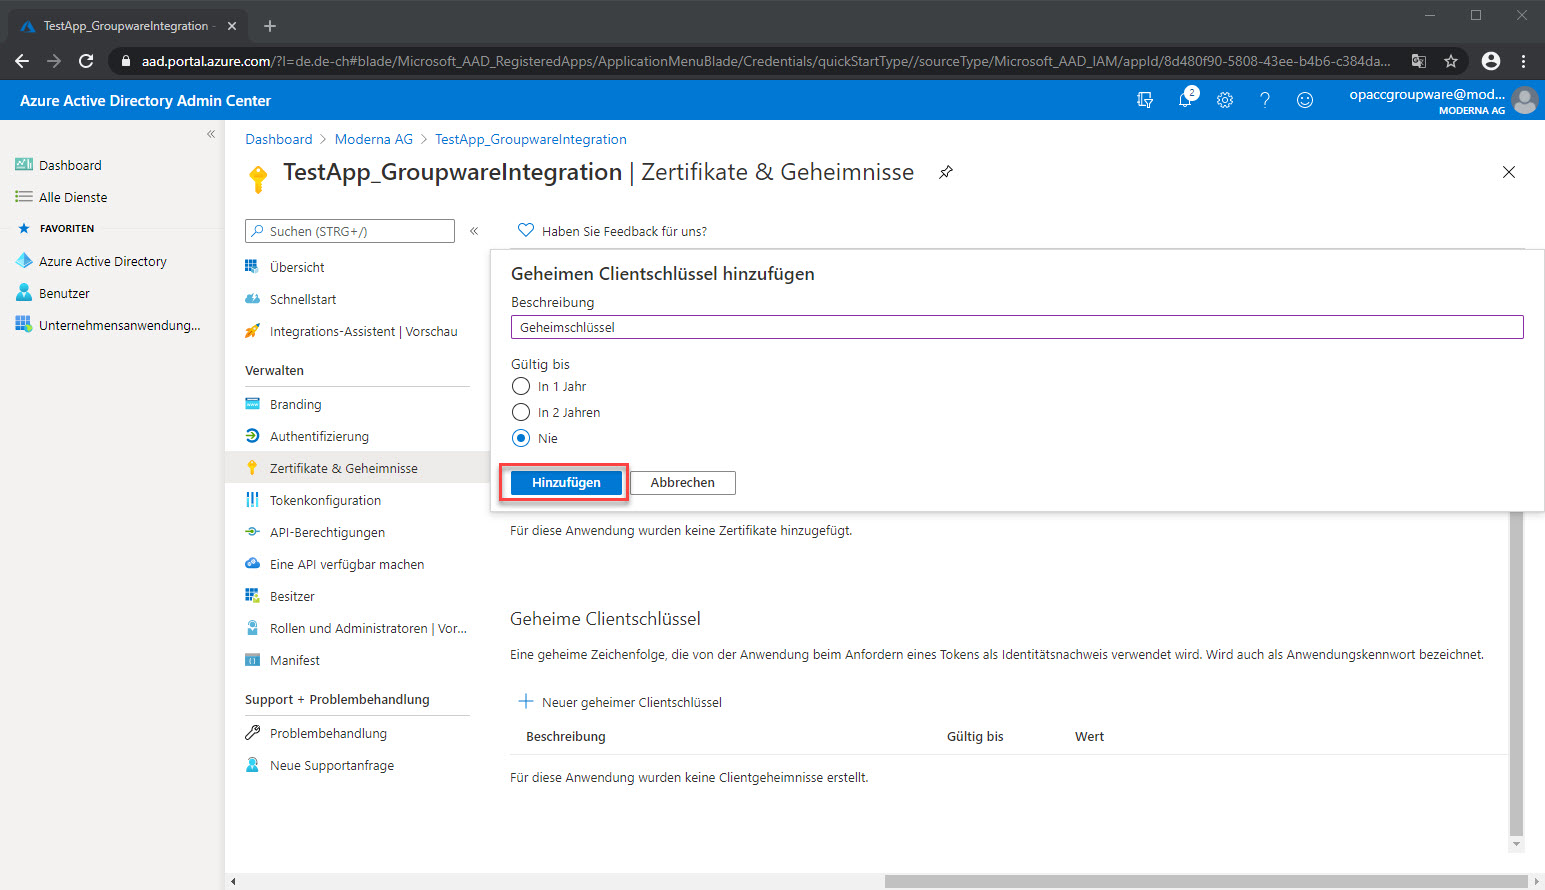The width and height of the screenshot is (1545, 890).
Task: Open a new browser tab
Action: tap(270, 26)
